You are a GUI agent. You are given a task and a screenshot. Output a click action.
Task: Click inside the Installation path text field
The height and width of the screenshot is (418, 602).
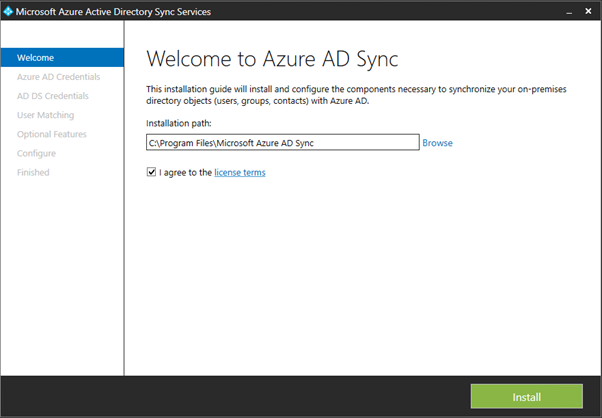tap(281, 143)
